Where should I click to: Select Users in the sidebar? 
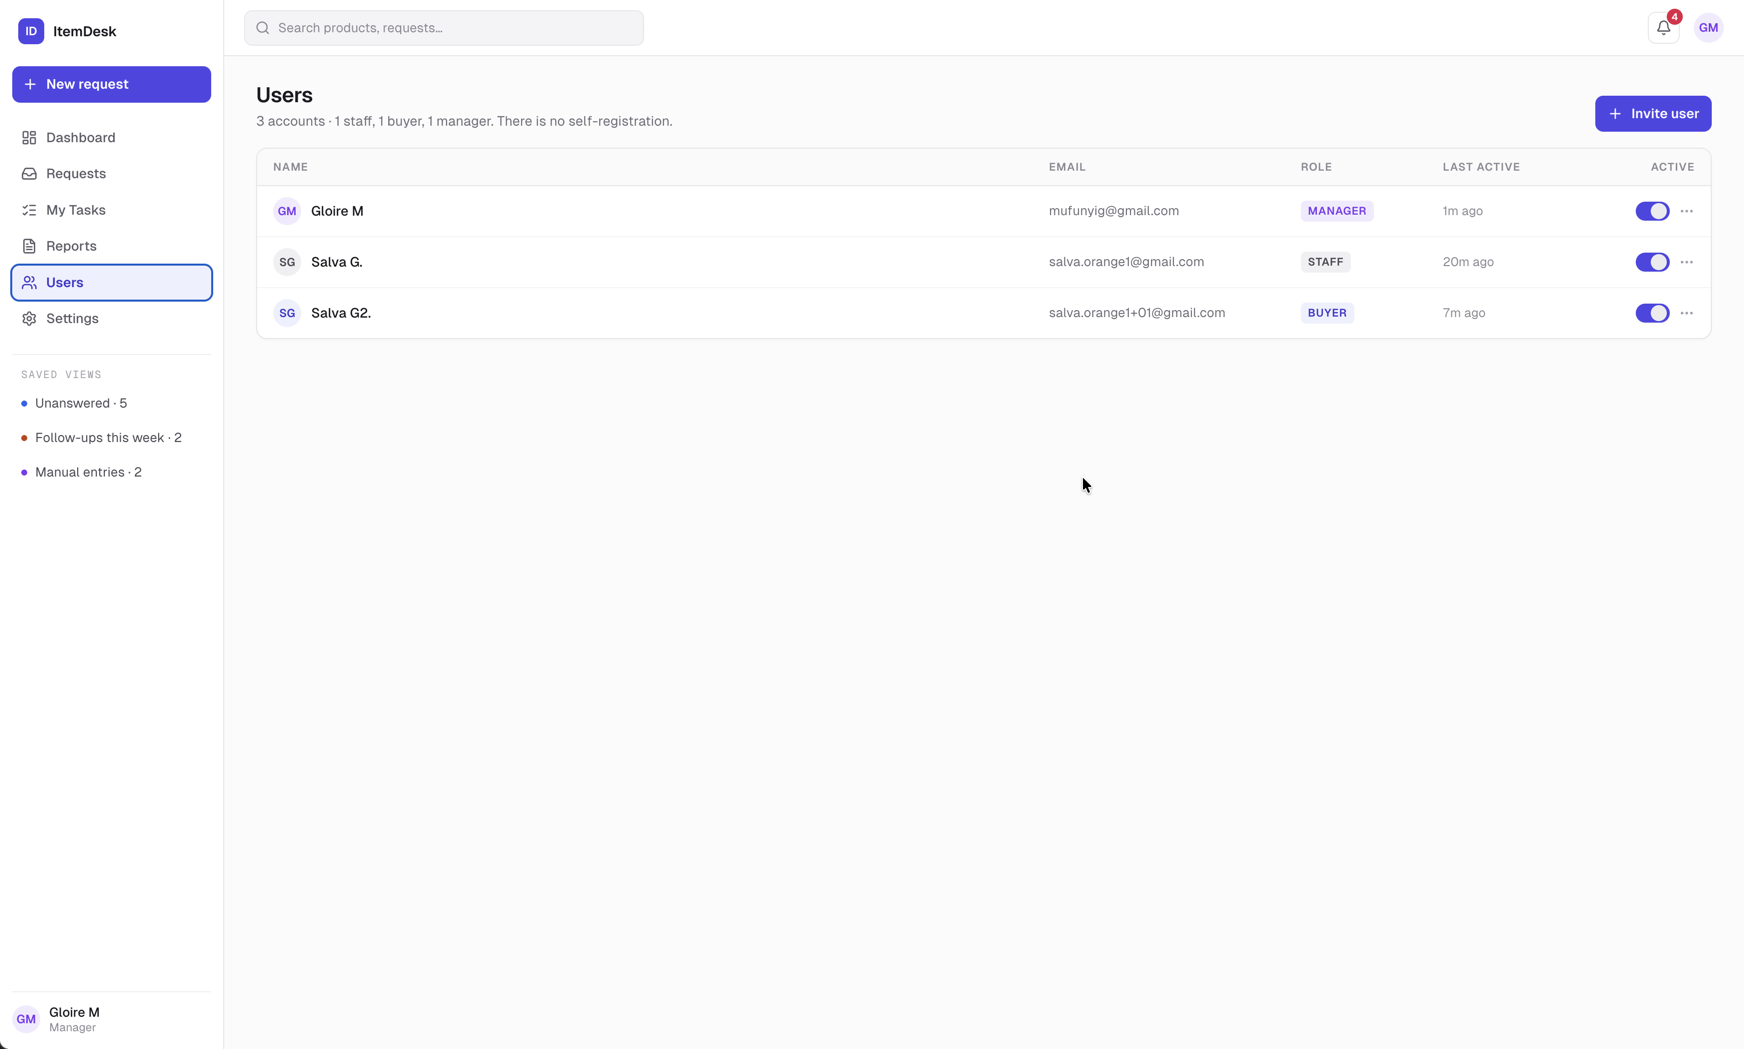(x=111, y=283)
